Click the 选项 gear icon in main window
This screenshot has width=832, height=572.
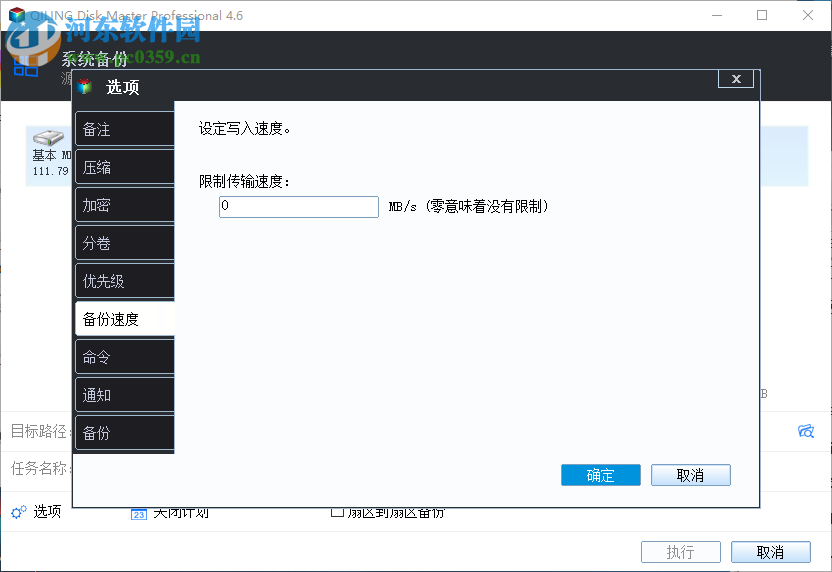19,512
